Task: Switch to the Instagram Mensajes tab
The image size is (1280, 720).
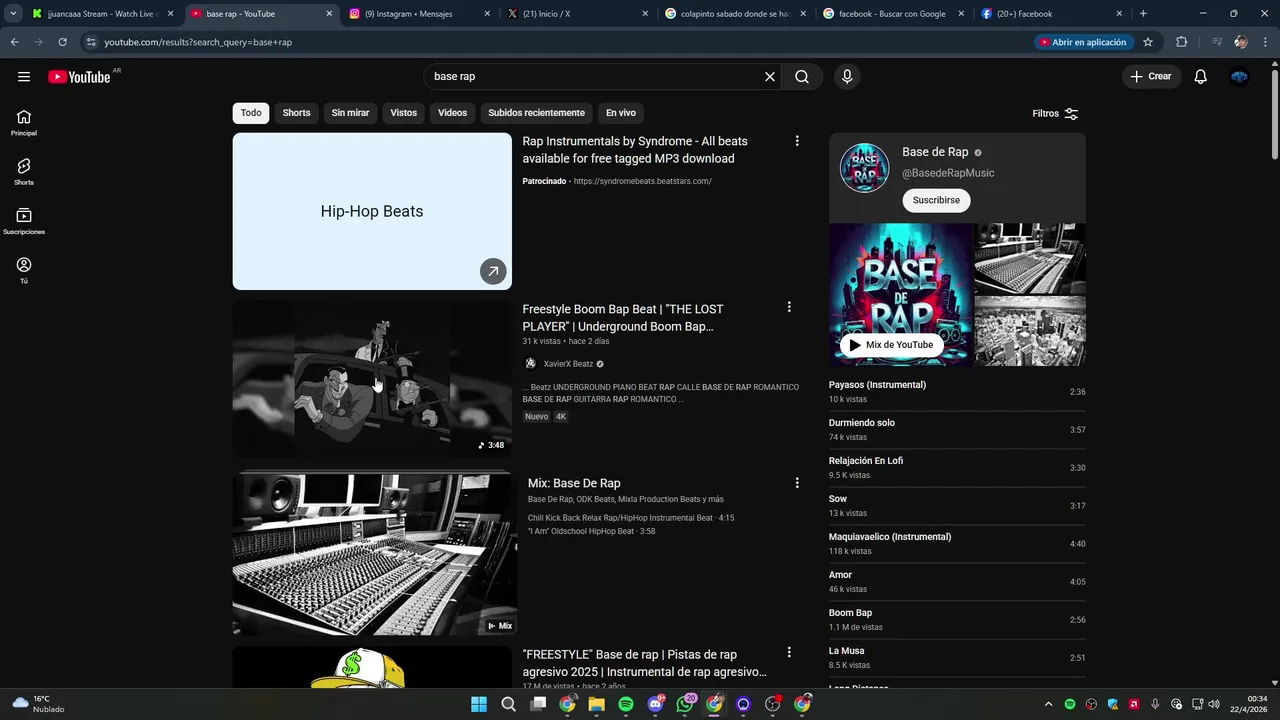Action: (x=421, y=14)
